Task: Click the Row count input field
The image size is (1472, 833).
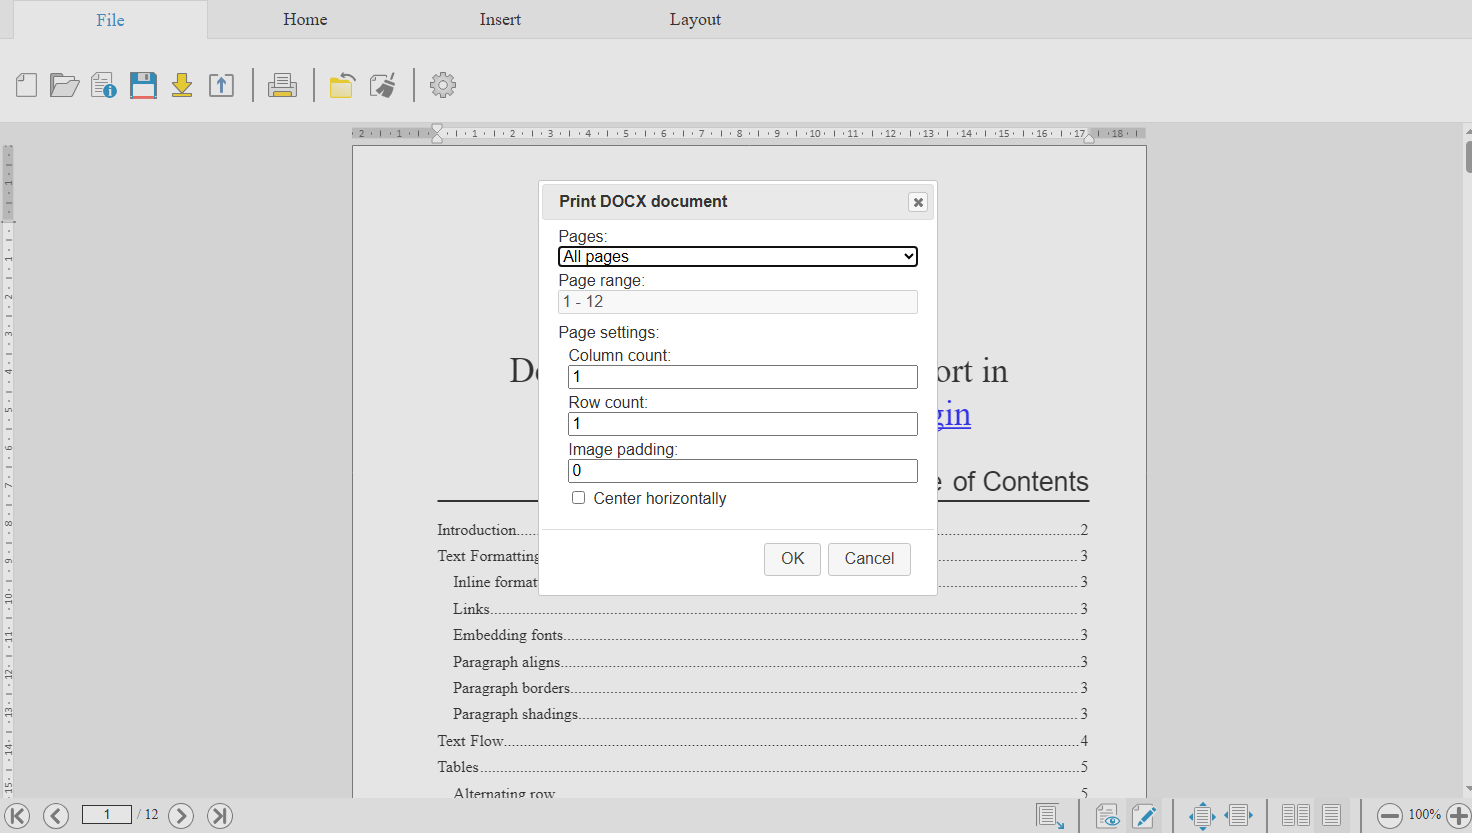Action: click(742, 424)
